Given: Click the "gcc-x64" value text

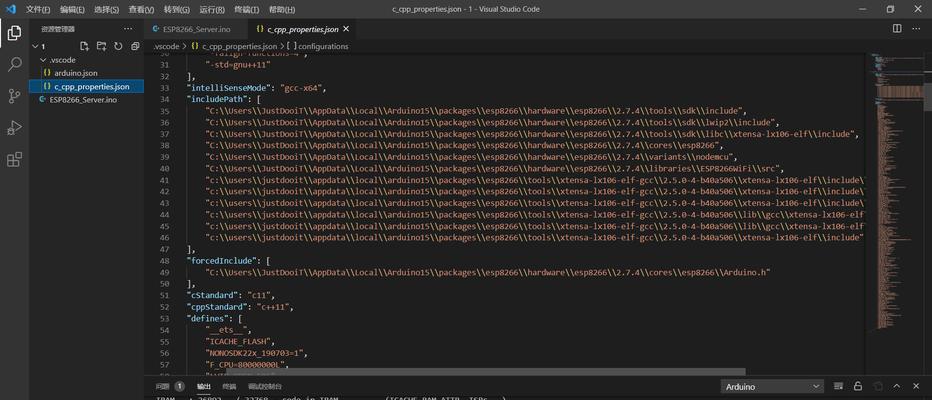Looking at the screenshot, I should coord(301,88).
